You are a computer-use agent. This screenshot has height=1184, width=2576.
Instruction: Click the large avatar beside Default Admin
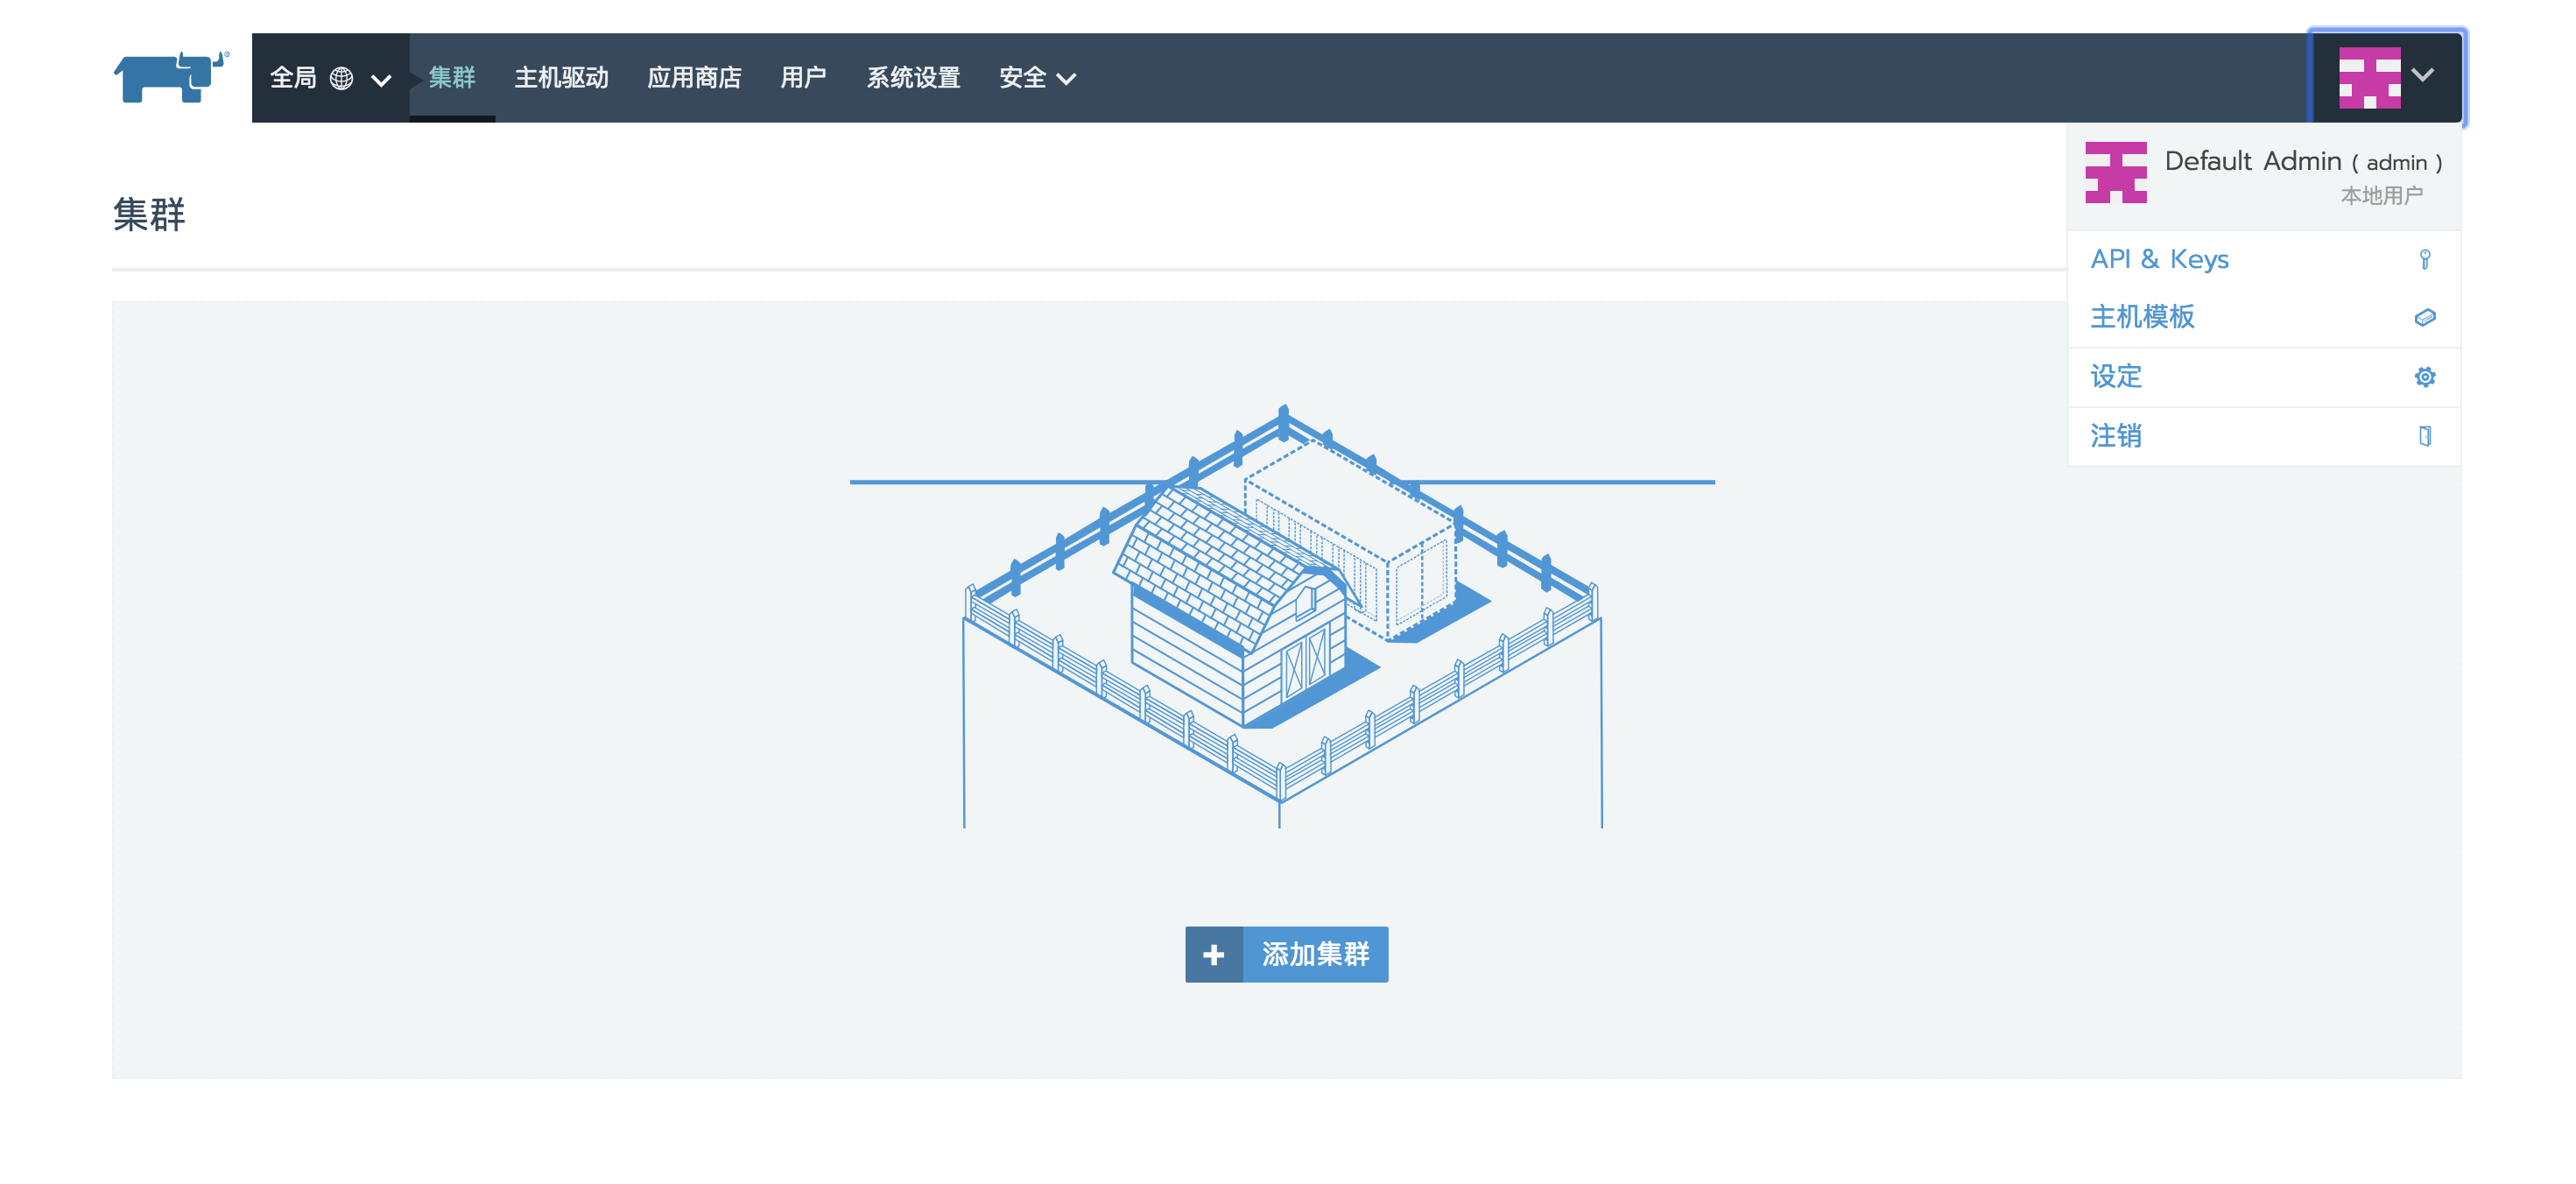click(x=2115, y=172)
